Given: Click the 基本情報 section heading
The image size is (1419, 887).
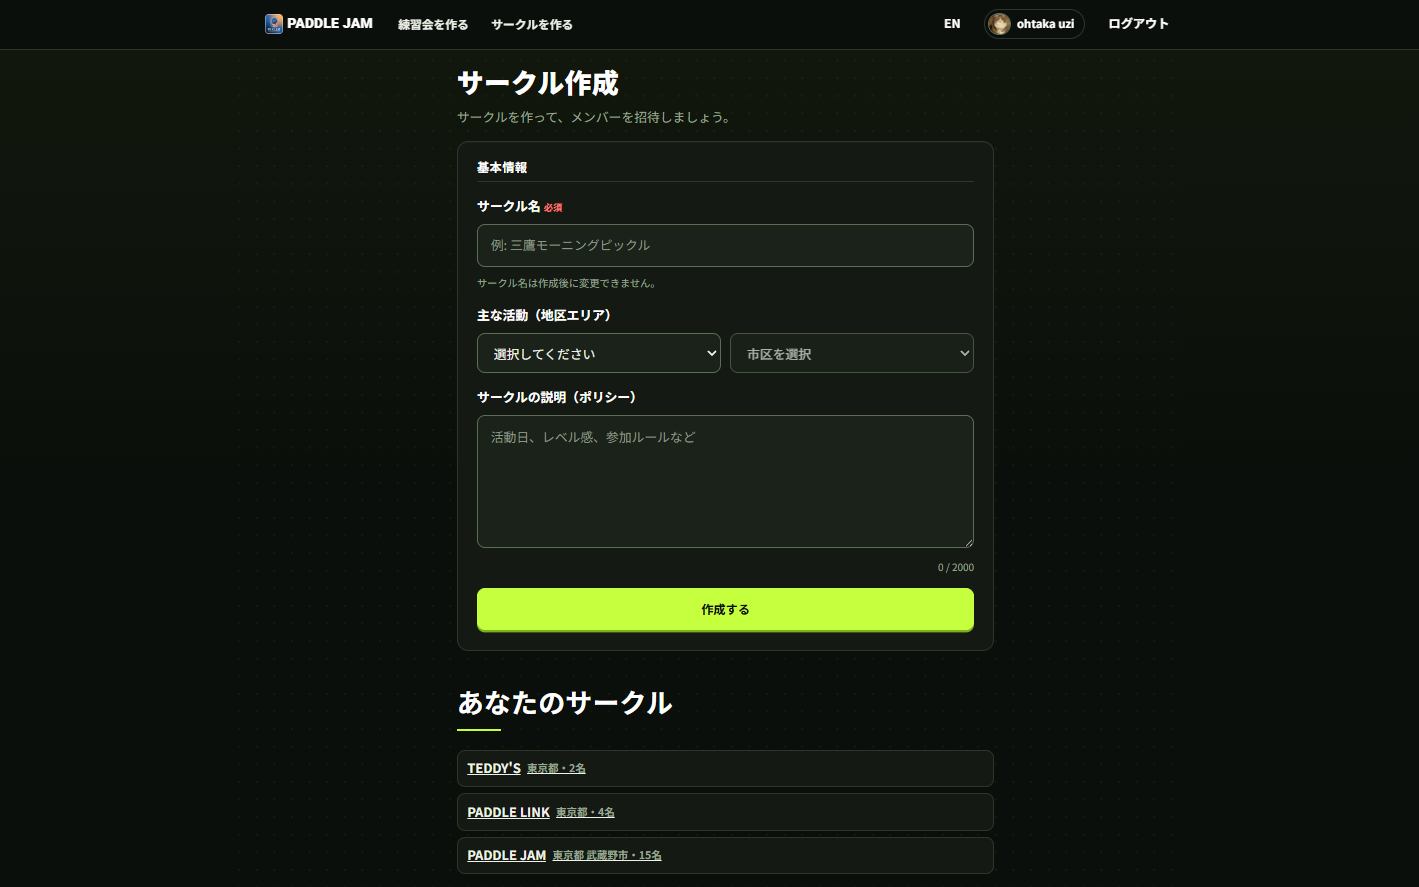Looking at the screenshot, I should tap(502, 167).
